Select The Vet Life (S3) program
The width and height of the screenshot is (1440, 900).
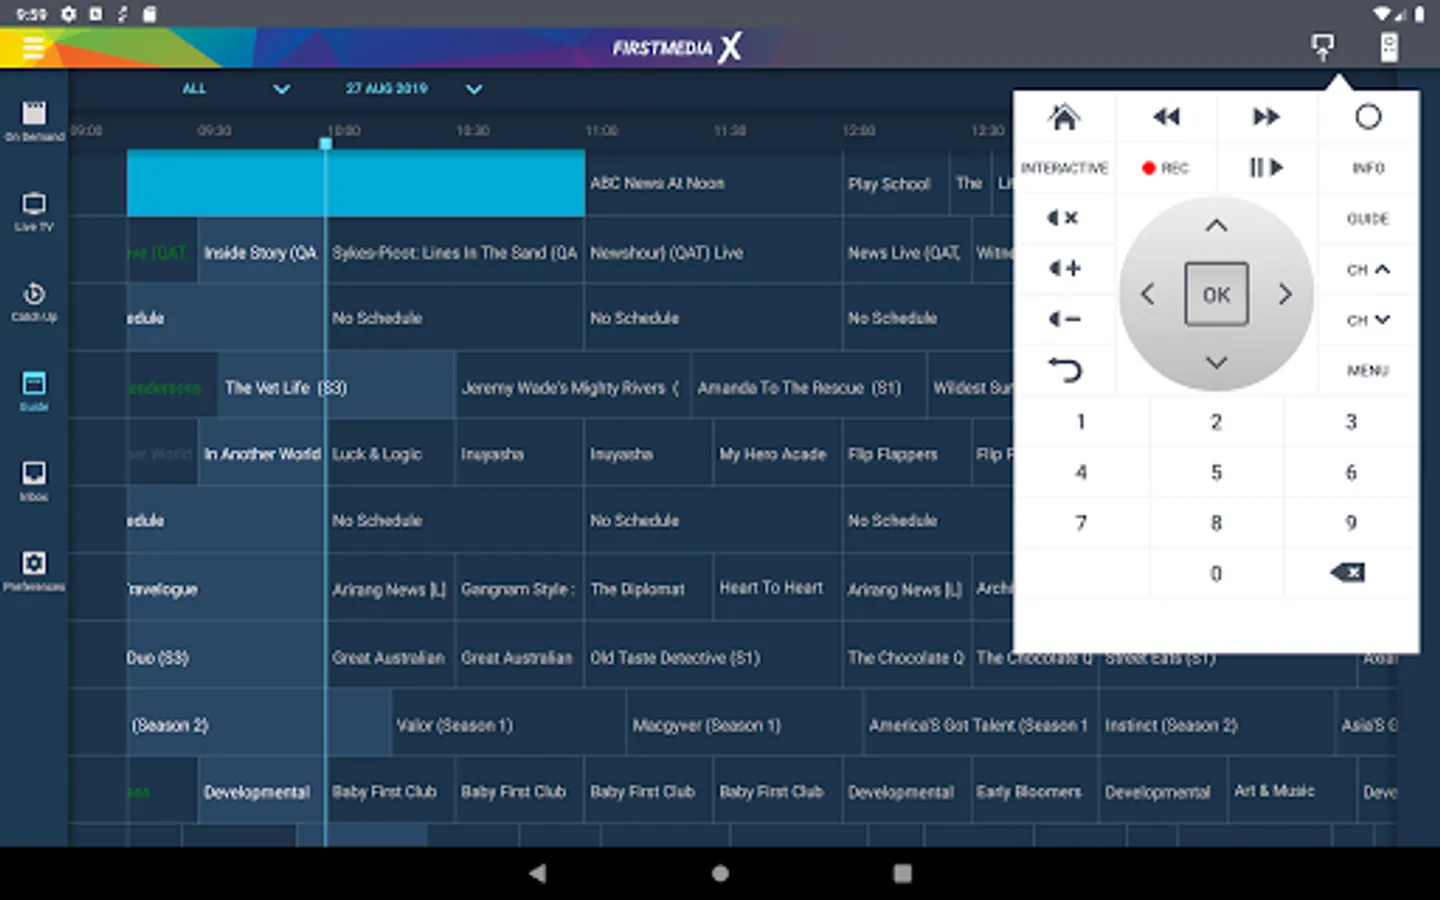tap(336, 387)
